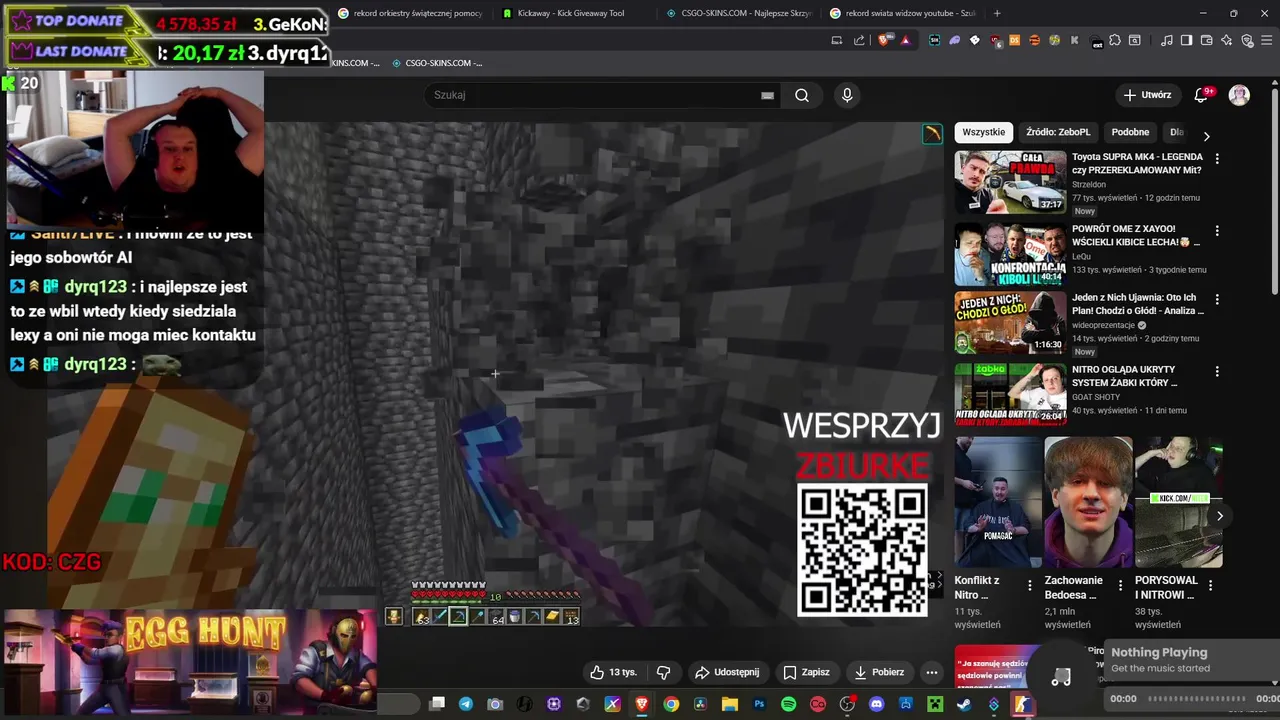Viewport: 1280px width, 720px height.
Task: Open the Brave Wallet icon
Action: (1207, 40)
